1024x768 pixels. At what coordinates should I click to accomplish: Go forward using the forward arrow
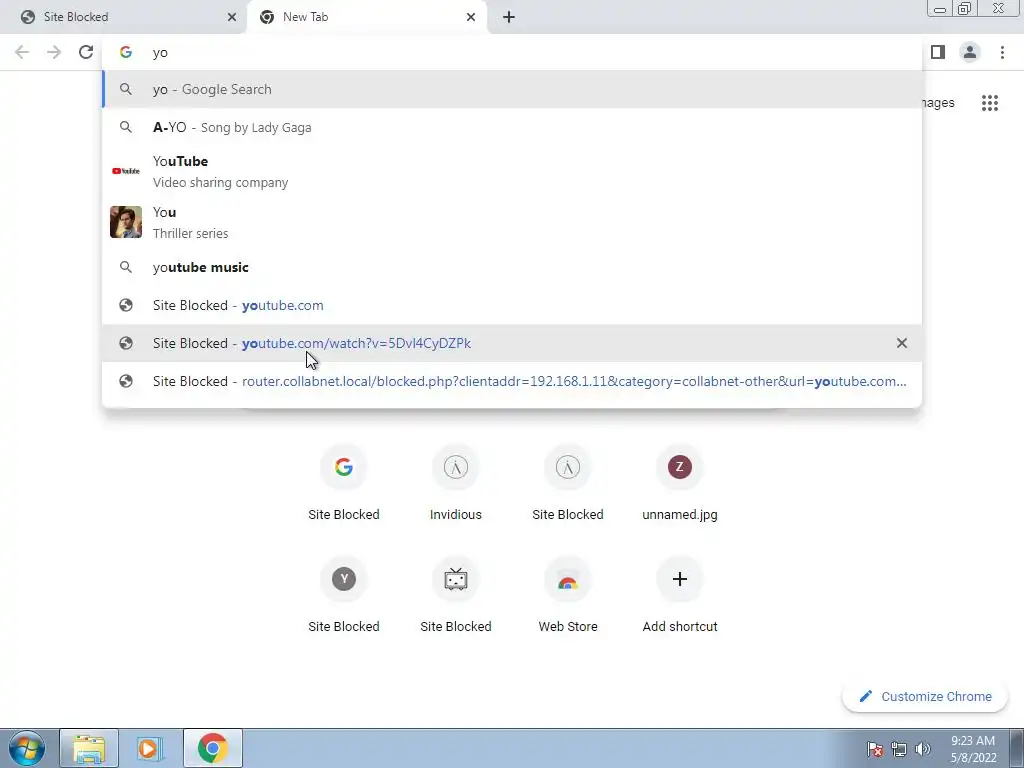(x=54, y=52)
